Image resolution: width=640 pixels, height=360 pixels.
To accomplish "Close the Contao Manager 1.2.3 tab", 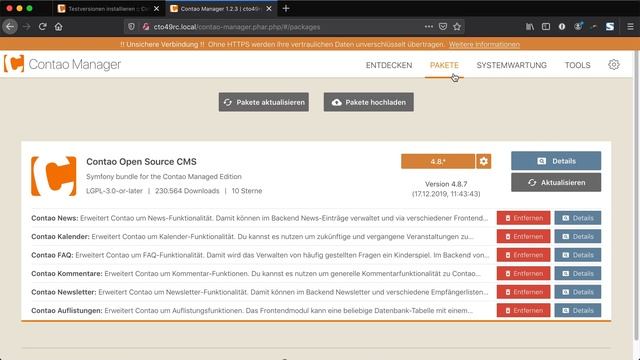I will 269,9.
